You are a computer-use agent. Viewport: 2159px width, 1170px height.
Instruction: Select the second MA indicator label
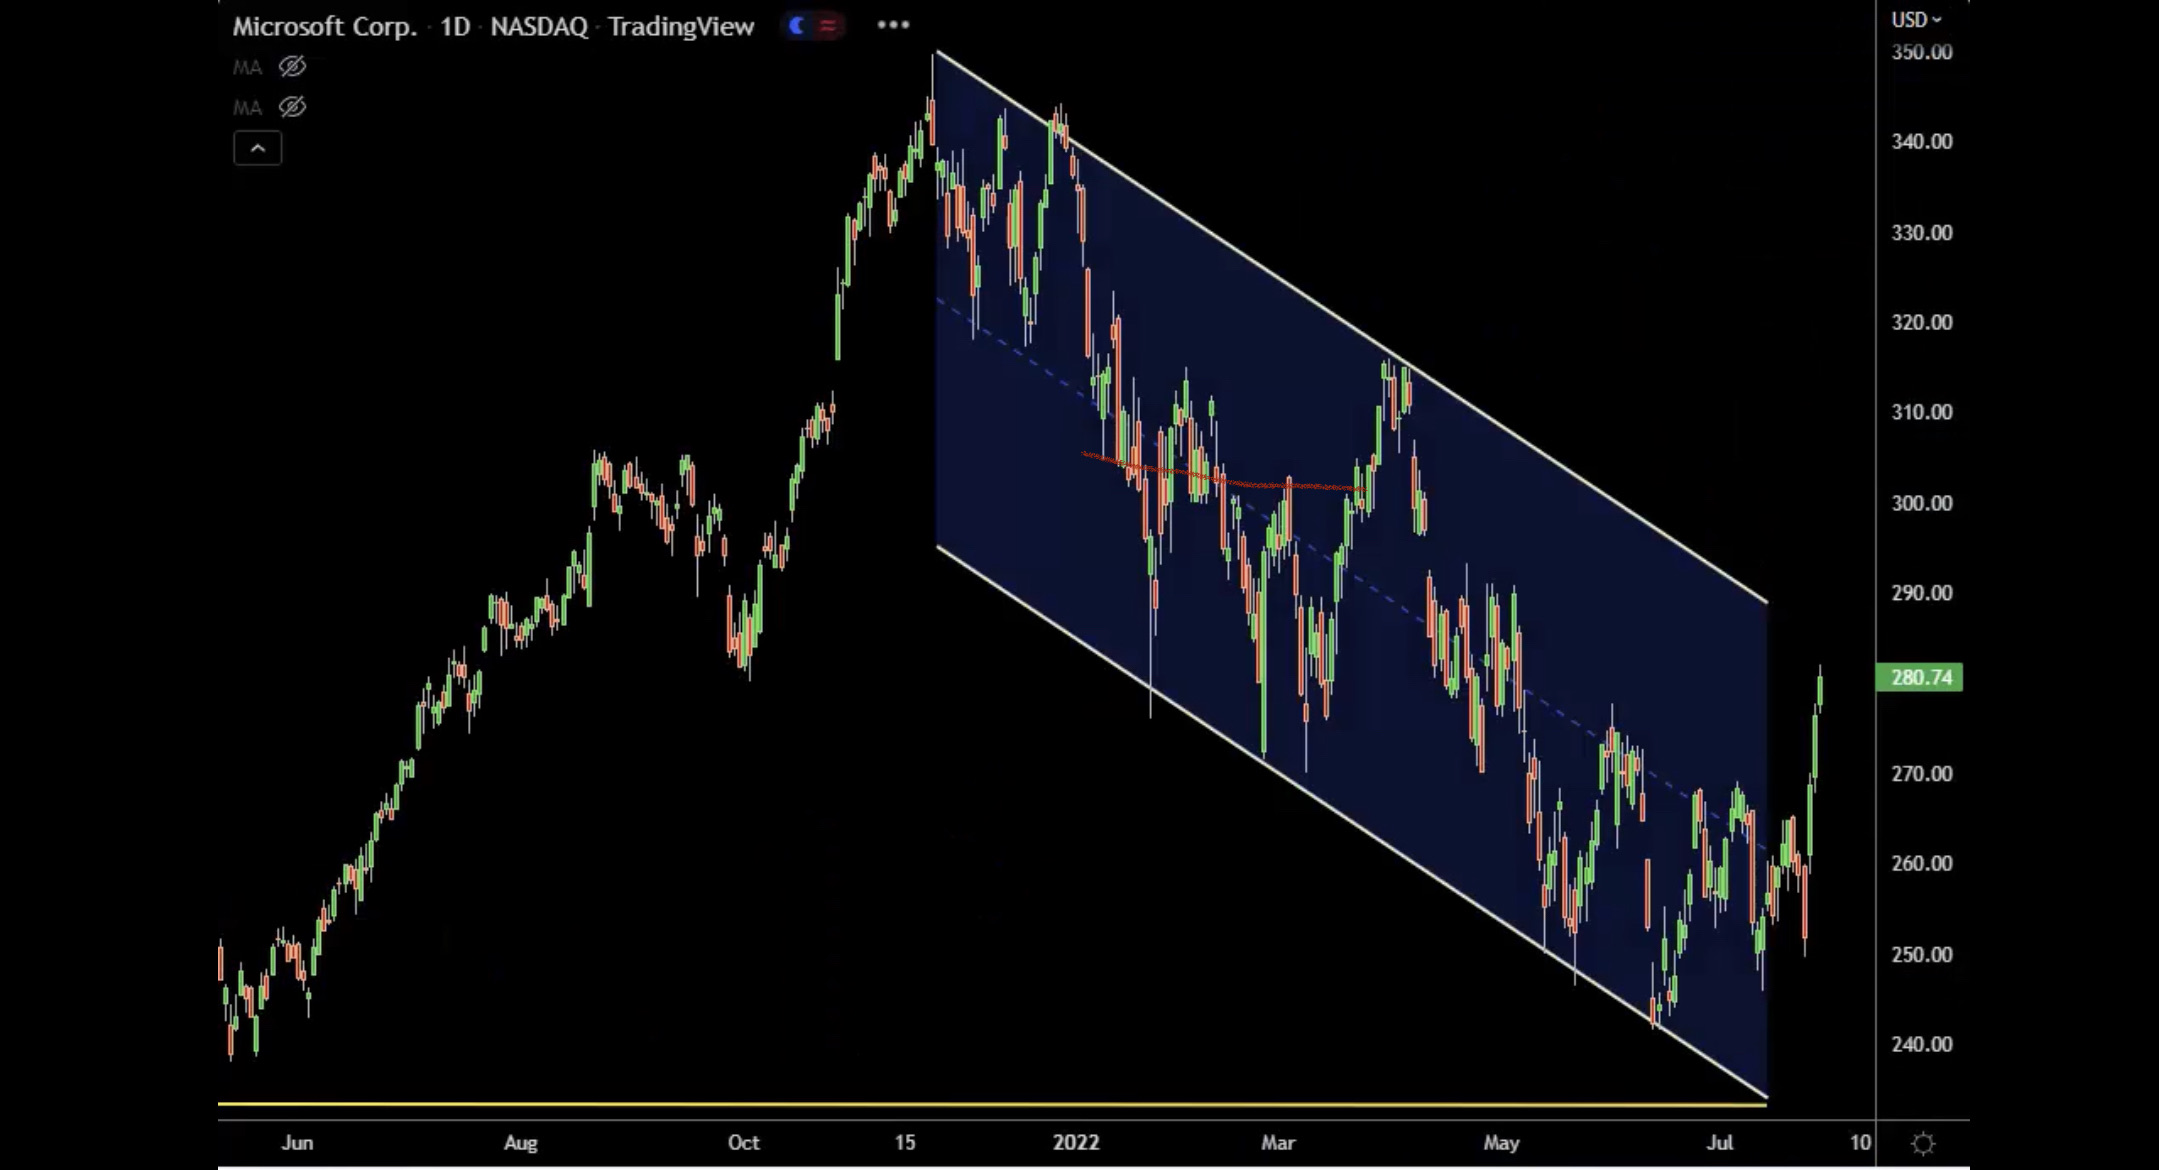coord(247,107)
